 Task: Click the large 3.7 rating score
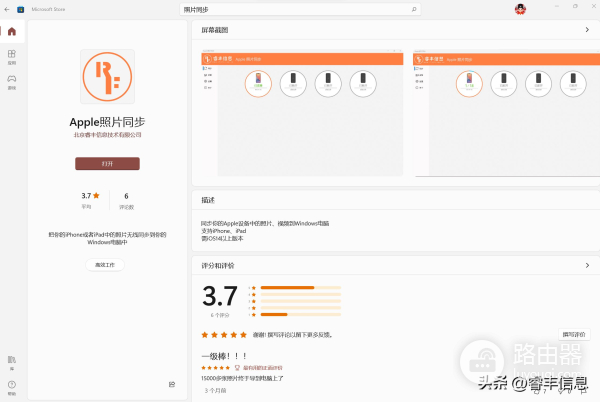click(x=220, y=296)
